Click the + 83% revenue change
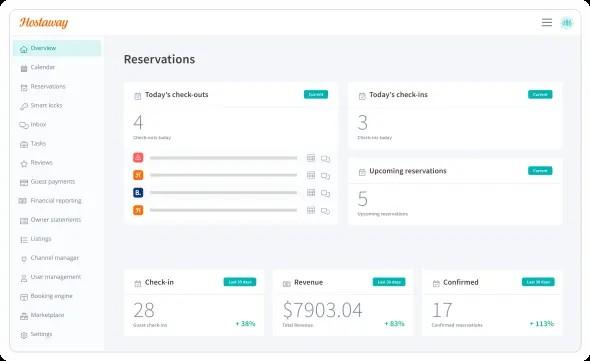 tap(394, 324)
